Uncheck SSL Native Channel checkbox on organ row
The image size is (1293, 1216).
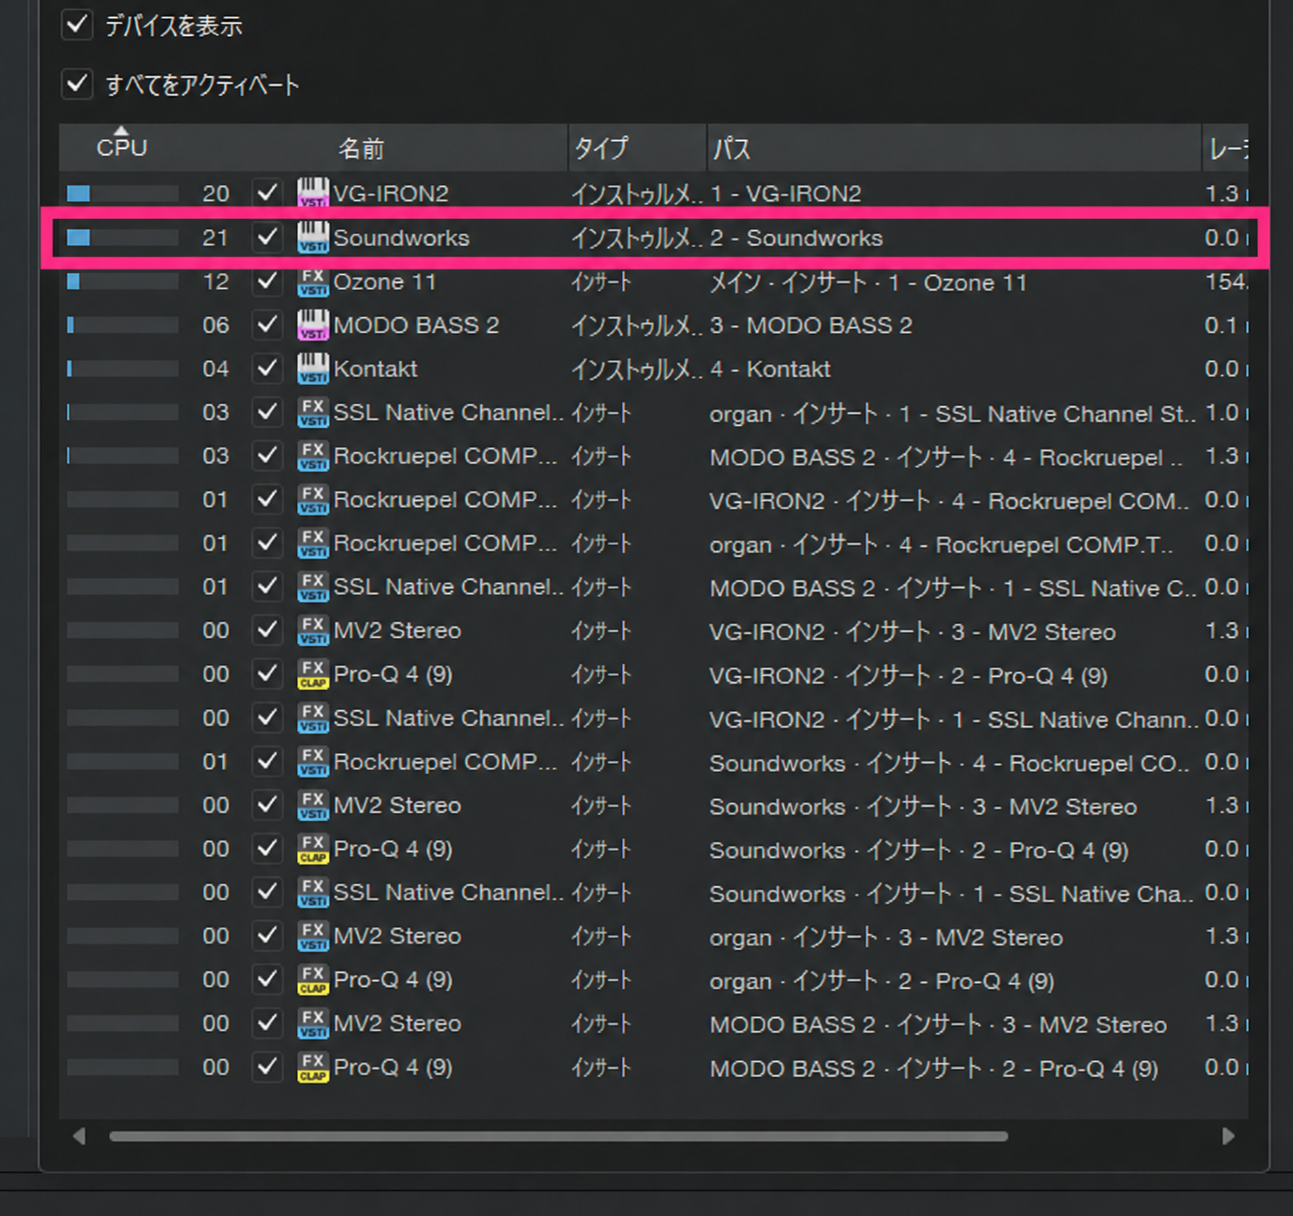click(267, 412)
